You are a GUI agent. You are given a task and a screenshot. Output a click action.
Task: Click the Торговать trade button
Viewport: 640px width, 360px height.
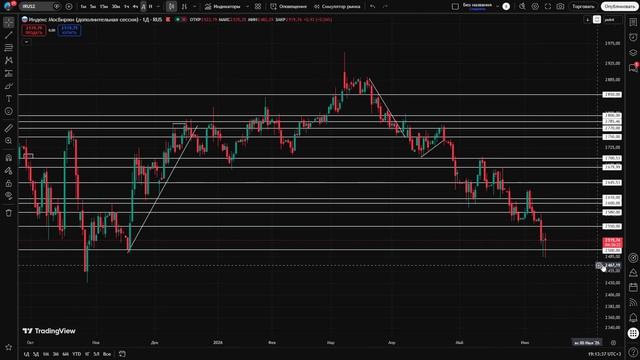coord(583,7)
